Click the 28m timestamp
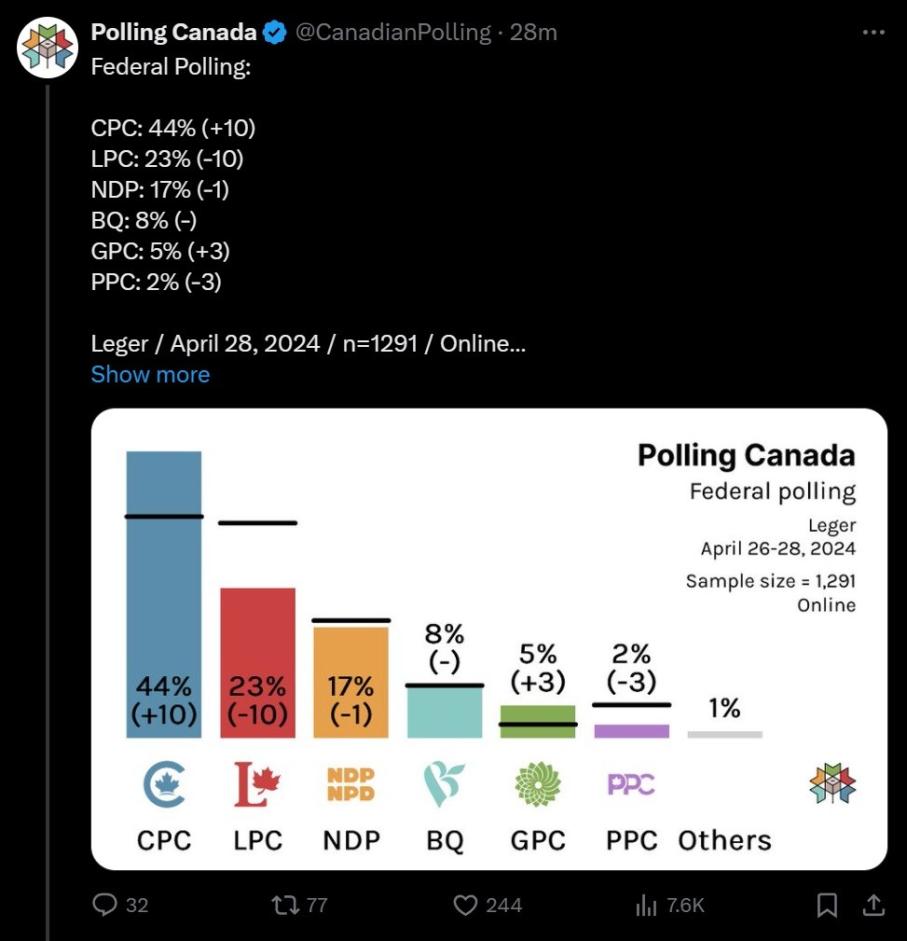Viewport: 907px width, 941px height. pos(533,32)
